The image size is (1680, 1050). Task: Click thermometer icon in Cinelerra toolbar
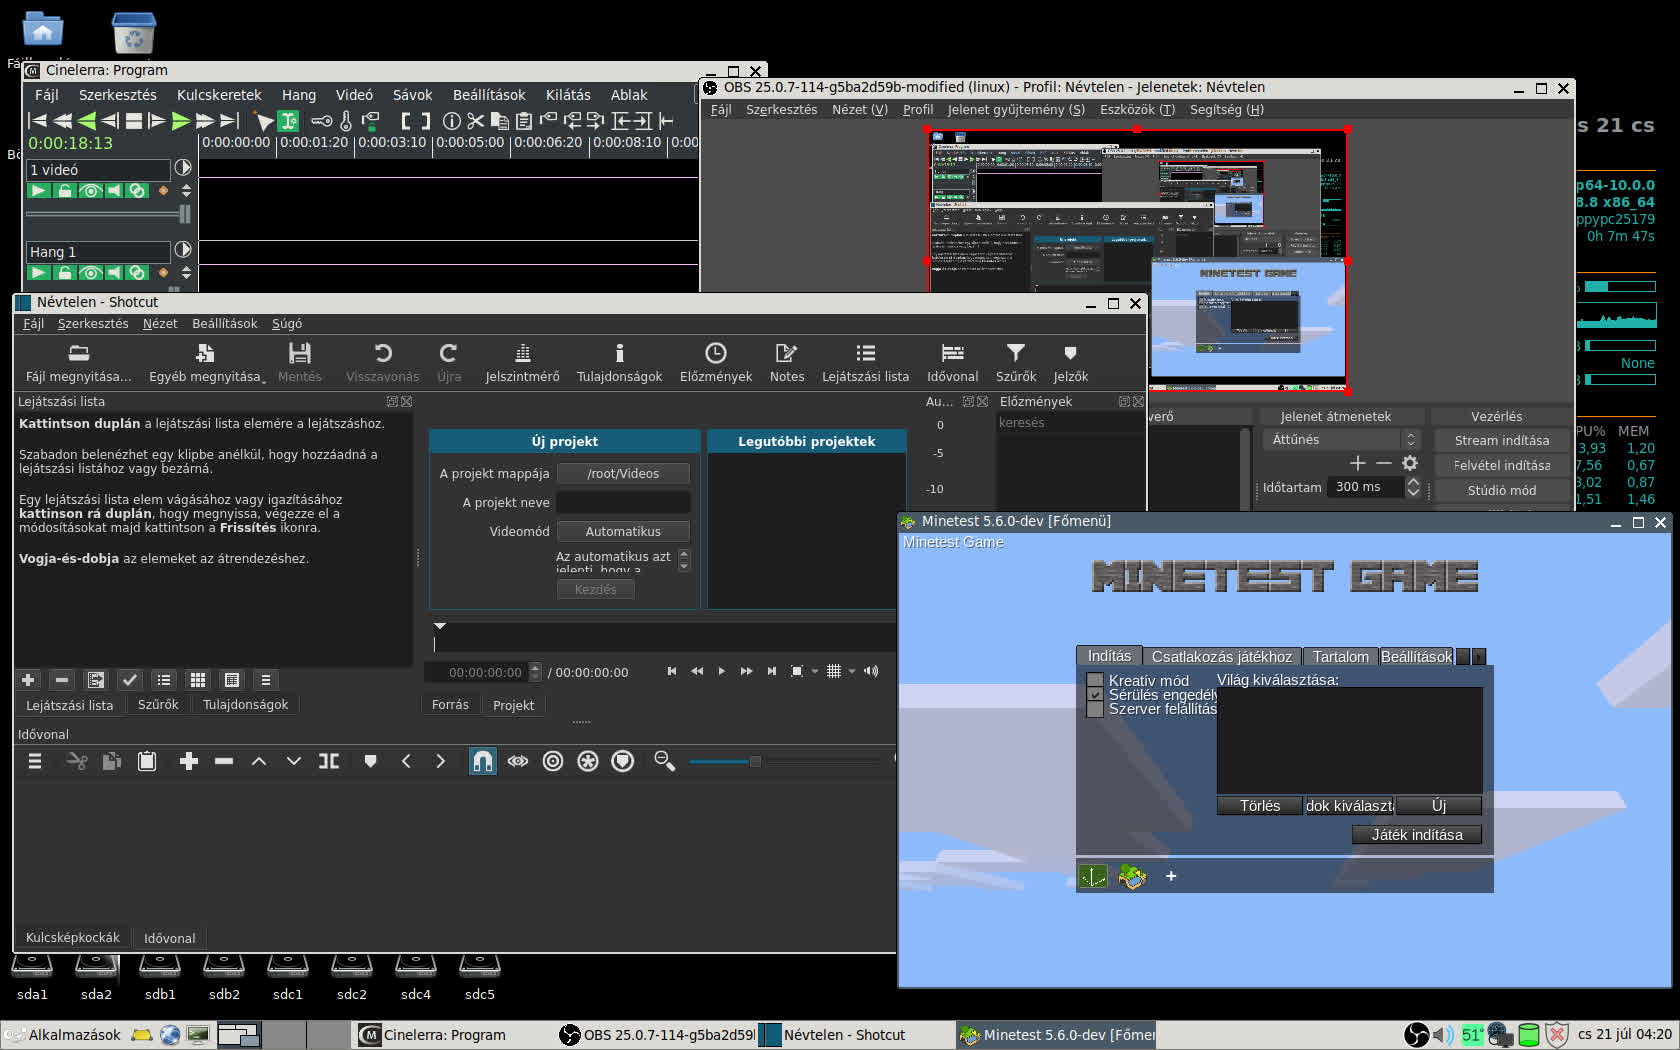pos(346,121)
